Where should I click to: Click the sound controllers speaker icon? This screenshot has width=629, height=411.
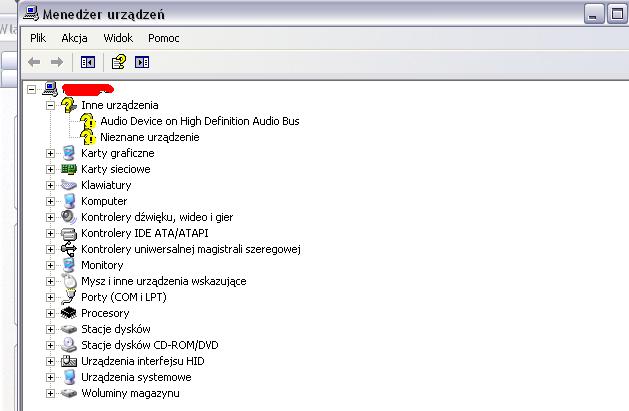tap(69, 217)
